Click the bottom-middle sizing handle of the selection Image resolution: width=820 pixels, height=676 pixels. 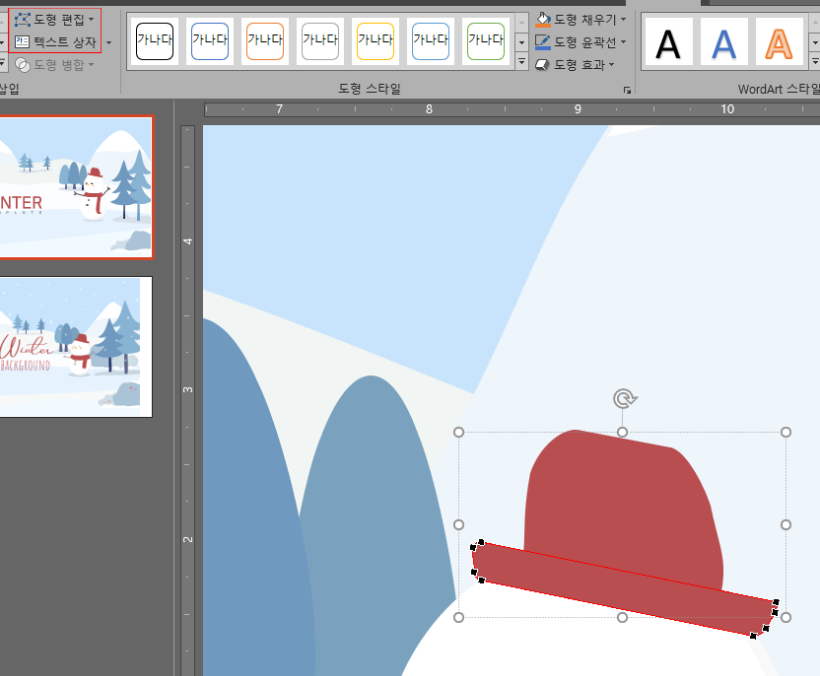click(622, 617)
